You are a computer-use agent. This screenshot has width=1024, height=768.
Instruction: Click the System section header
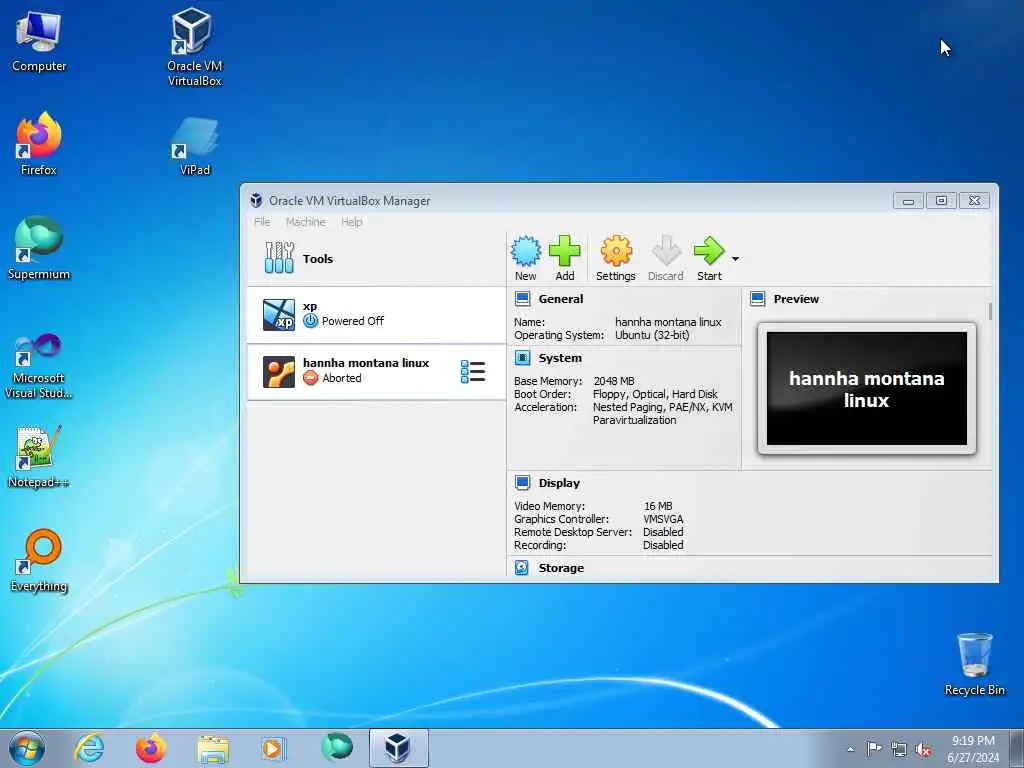(x=560, y=358)
